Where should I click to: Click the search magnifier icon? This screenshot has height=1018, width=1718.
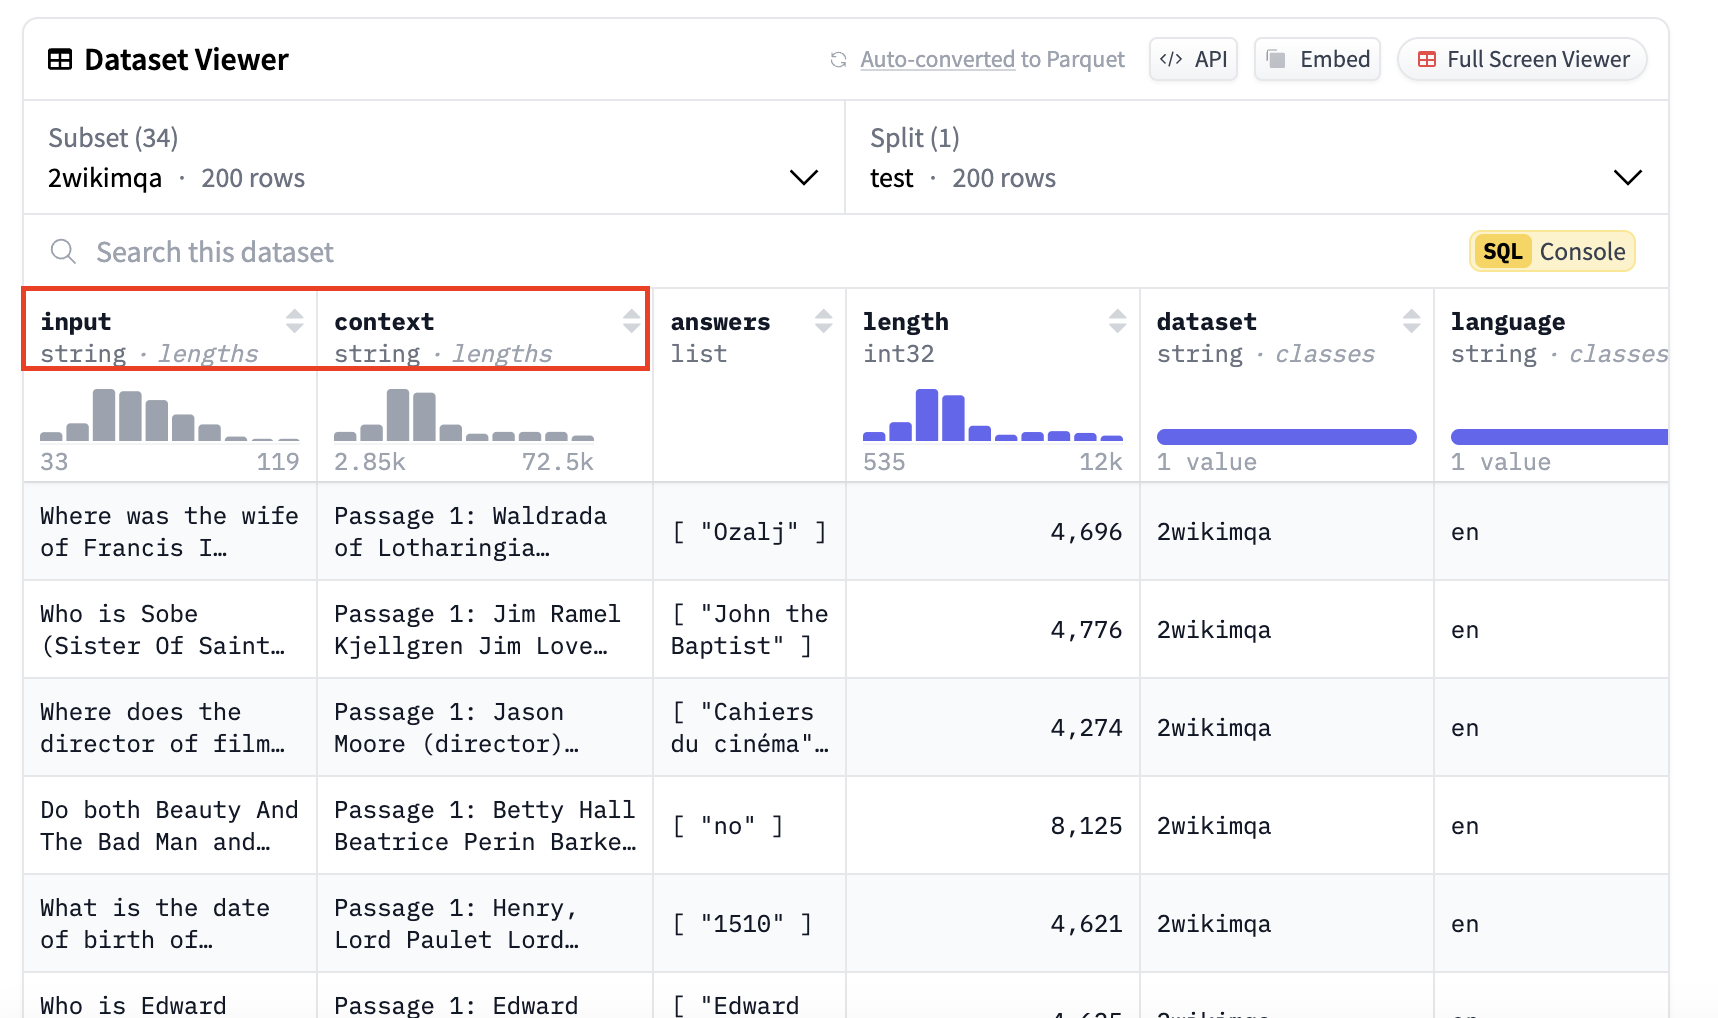click(x=63, y=251)
